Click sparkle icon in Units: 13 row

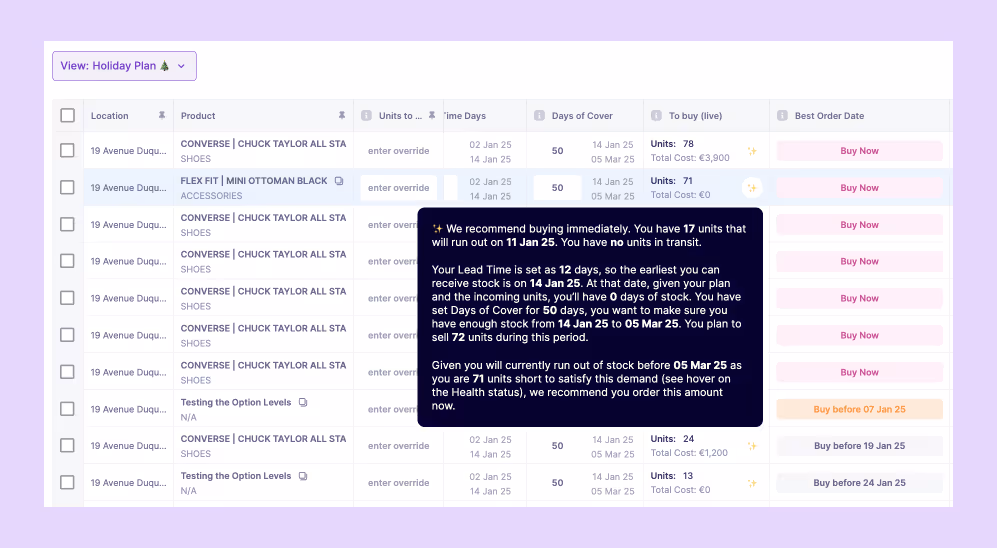coord(752,483)
